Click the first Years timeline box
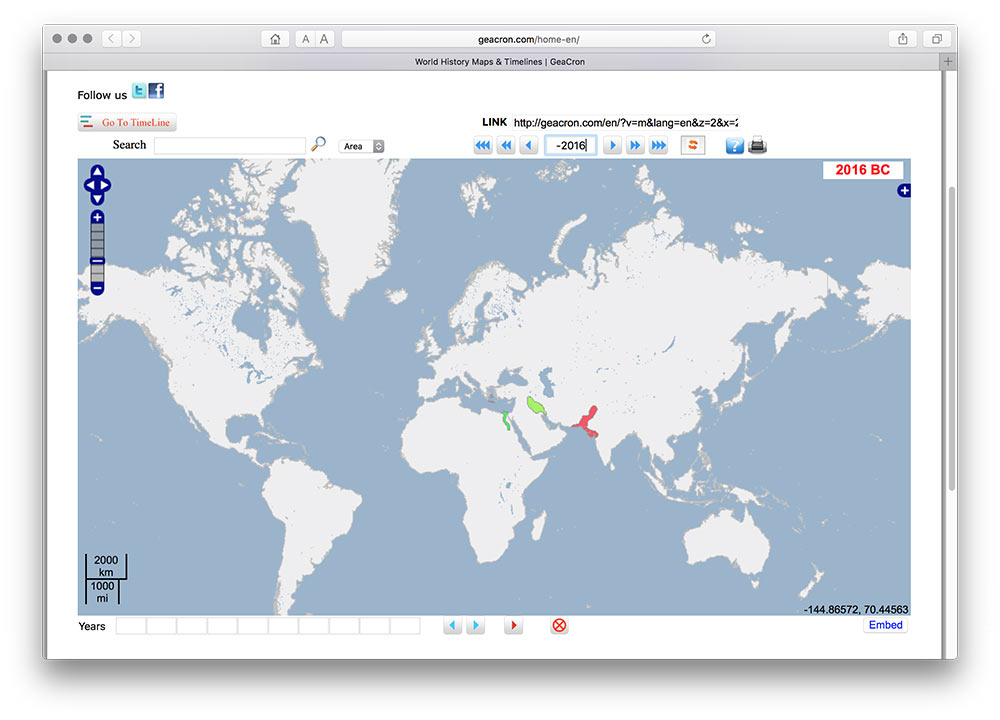Viewport: 1000px width, 720px height. pyautogui.click(x=131, y=626)
